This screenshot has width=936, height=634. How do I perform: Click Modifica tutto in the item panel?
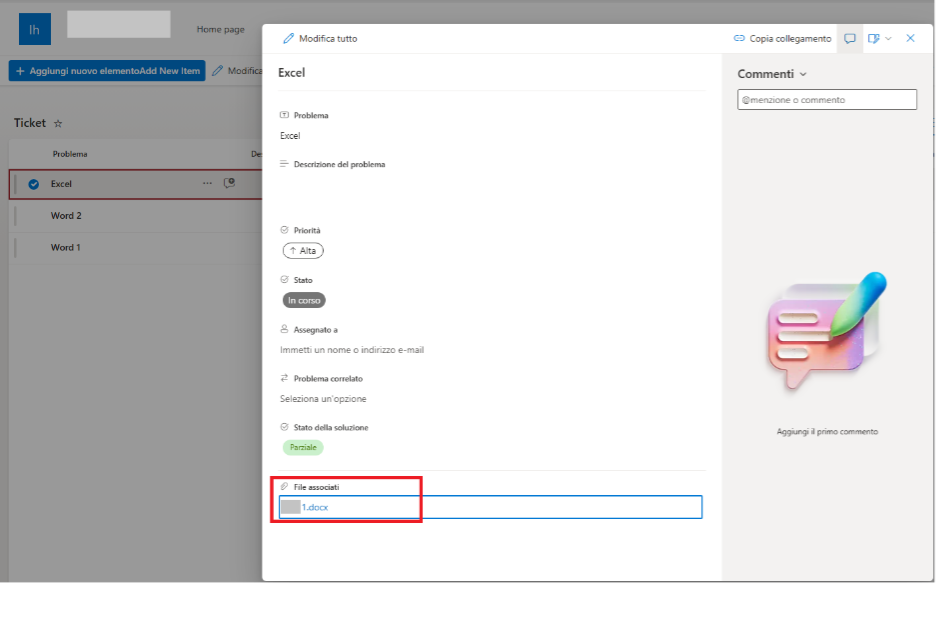pos(321,38)
